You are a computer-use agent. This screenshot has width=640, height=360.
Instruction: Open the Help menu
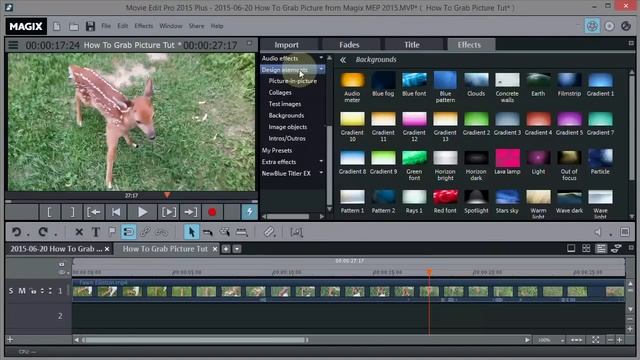(x=217, y=26)
